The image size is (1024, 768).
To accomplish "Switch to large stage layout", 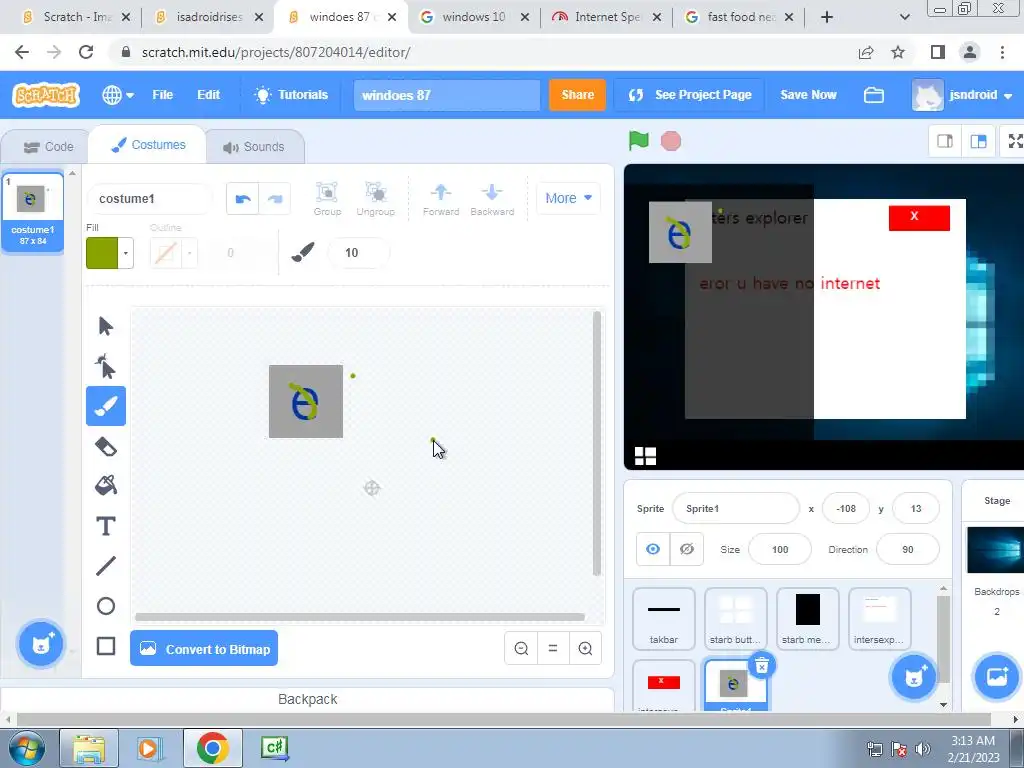I will tap(978, 141).
